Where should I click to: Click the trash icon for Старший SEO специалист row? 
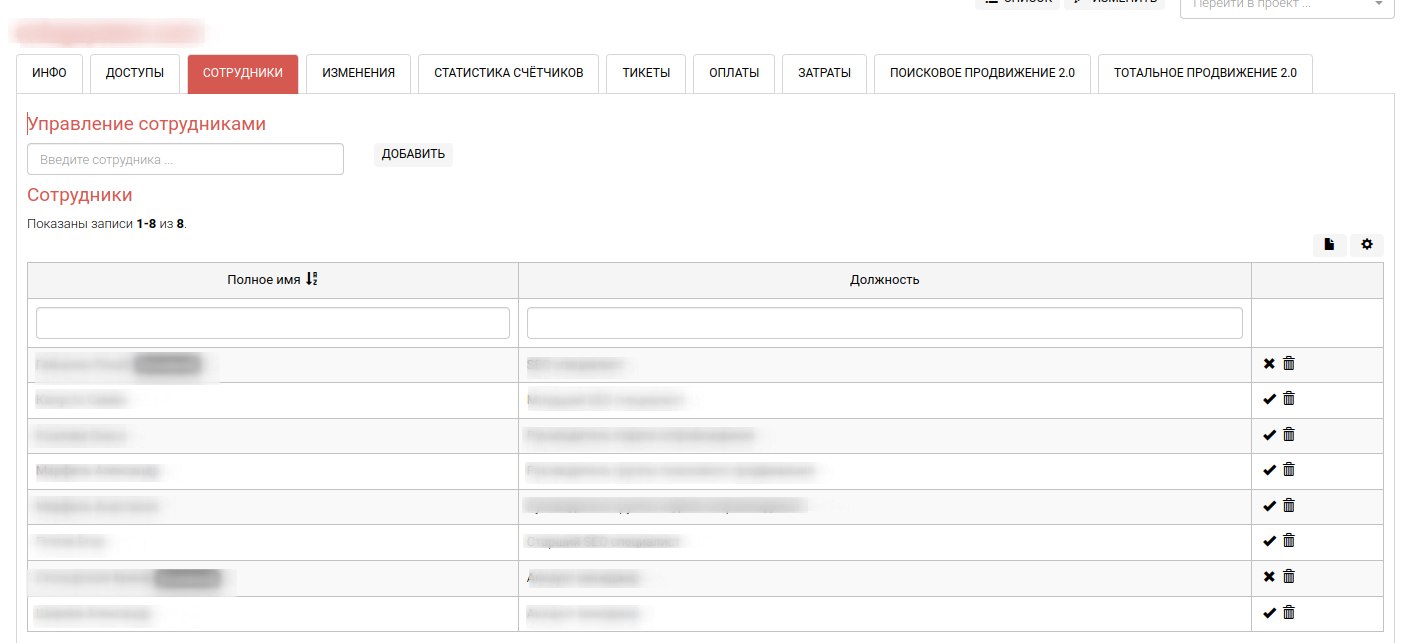pyautogui.click(x=1289, y=541)
